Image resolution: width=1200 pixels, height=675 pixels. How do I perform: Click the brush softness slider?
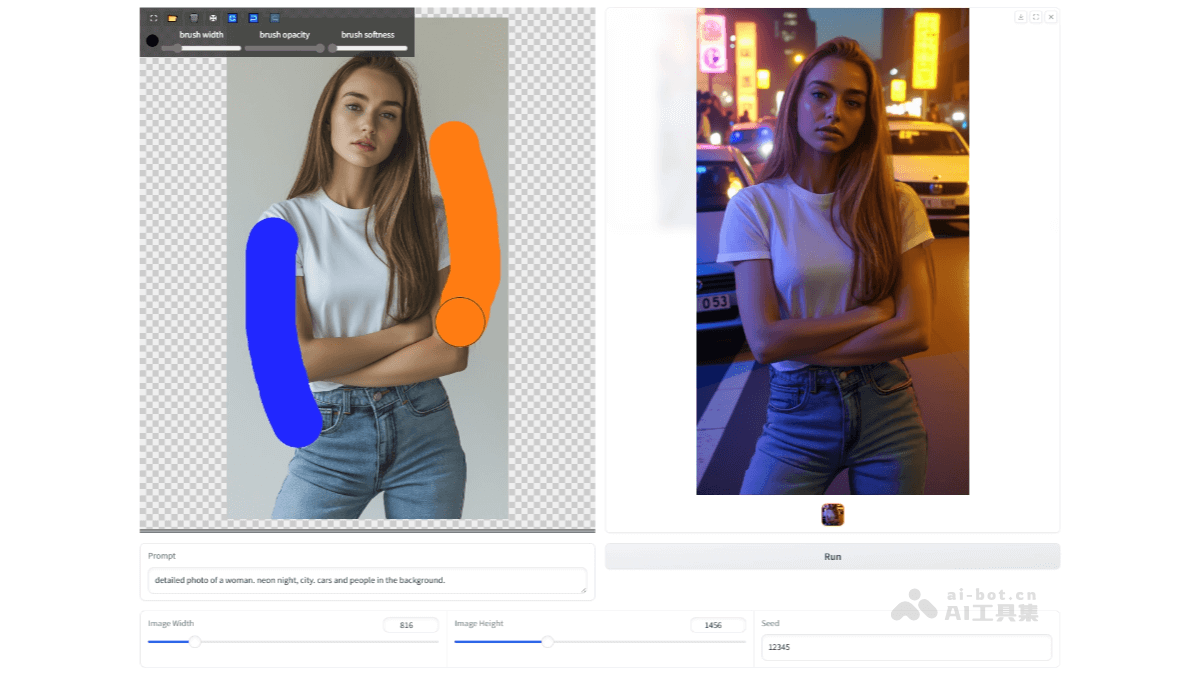pyautogui.click(x=368, y=48)
